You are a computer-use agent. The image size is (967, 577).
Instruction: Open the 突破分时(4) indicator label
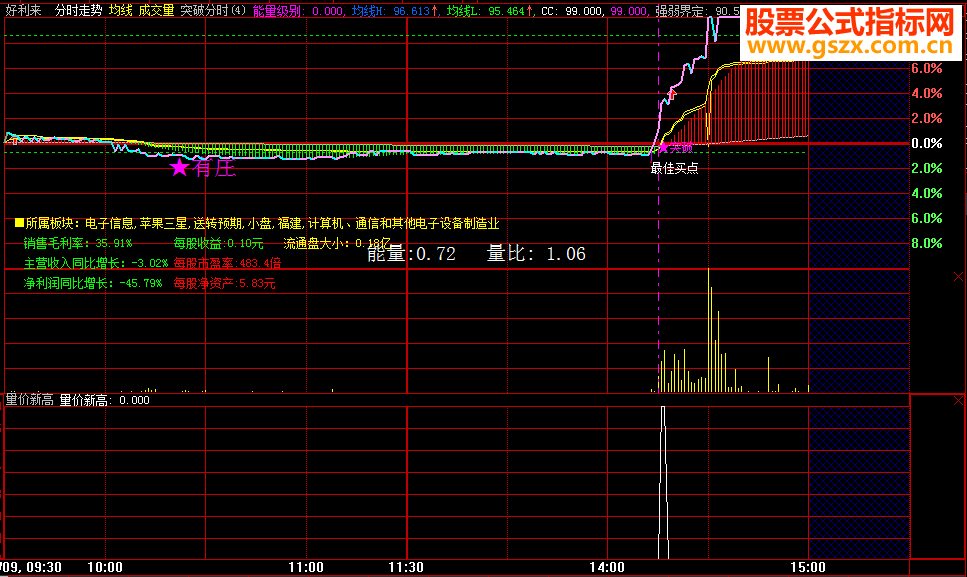coord(213,10)
